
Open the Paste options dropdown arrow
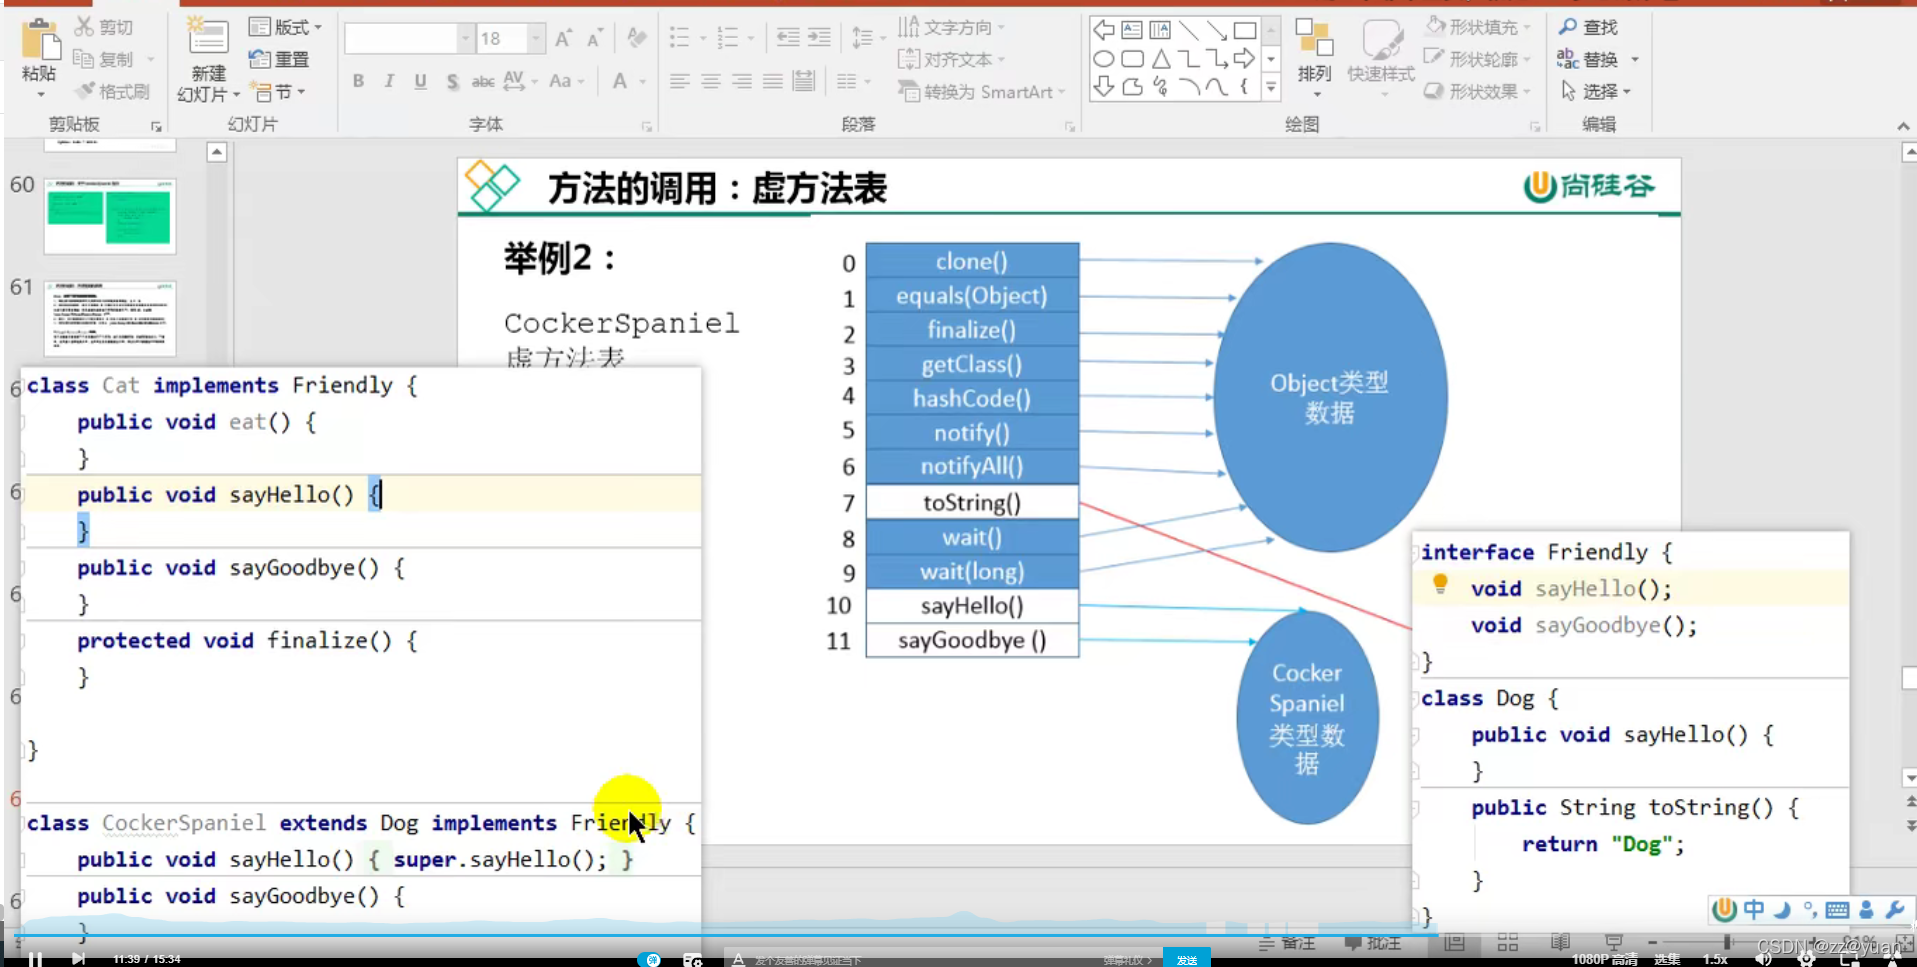(x=40, y=95)
